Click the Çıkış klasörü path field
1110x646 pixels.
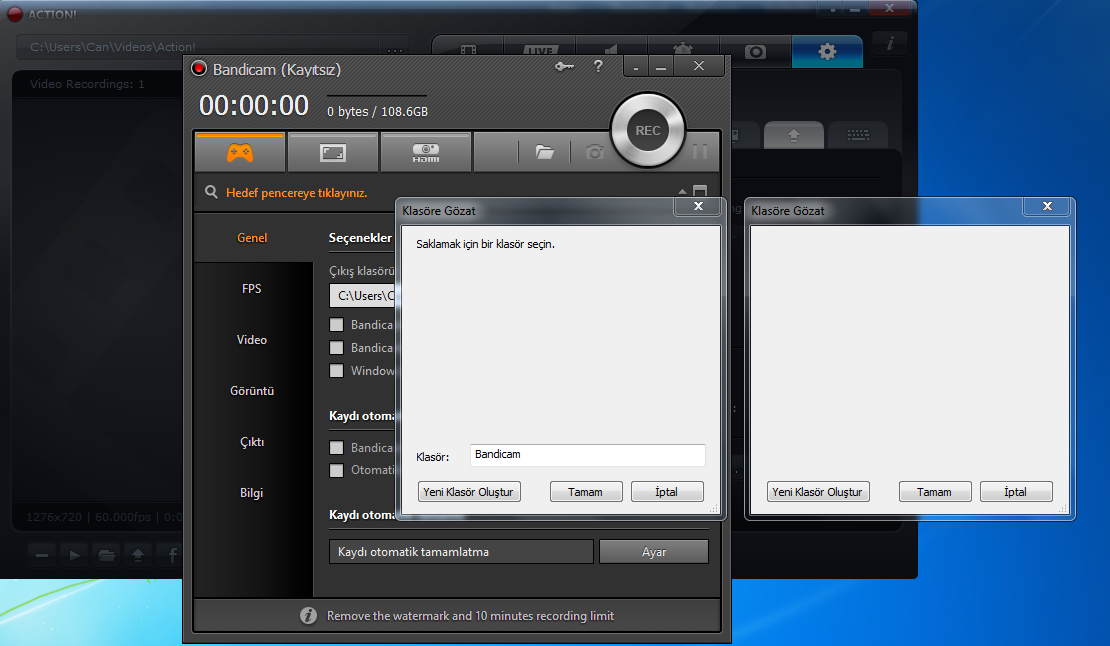point(362,296)
